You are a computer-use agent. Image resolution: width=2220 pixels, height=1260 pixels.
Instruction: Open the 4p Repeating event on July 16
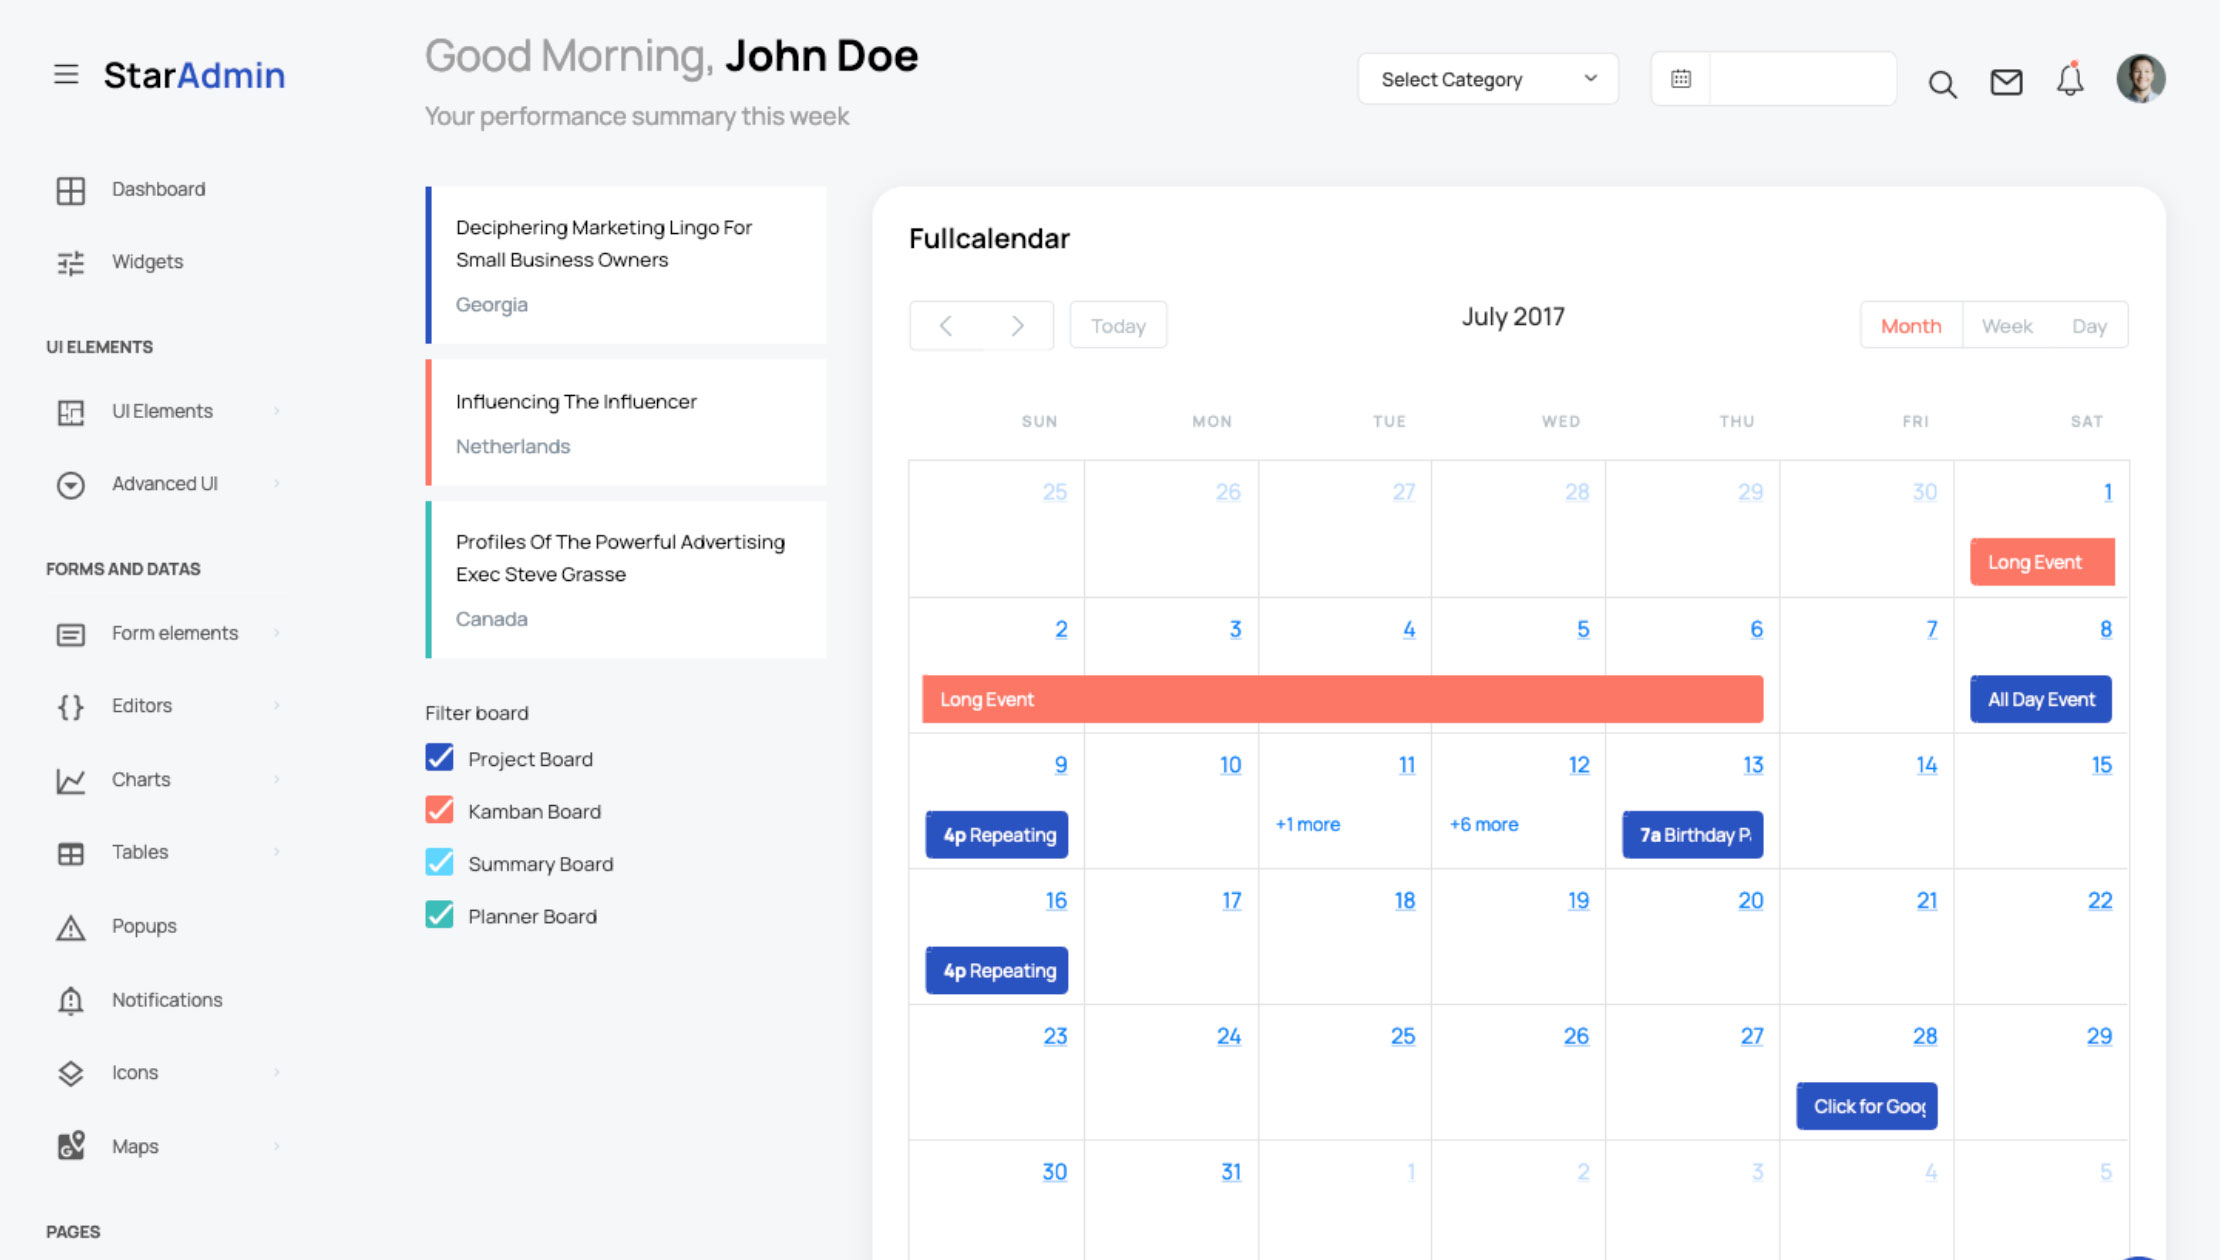click(997, 971)
